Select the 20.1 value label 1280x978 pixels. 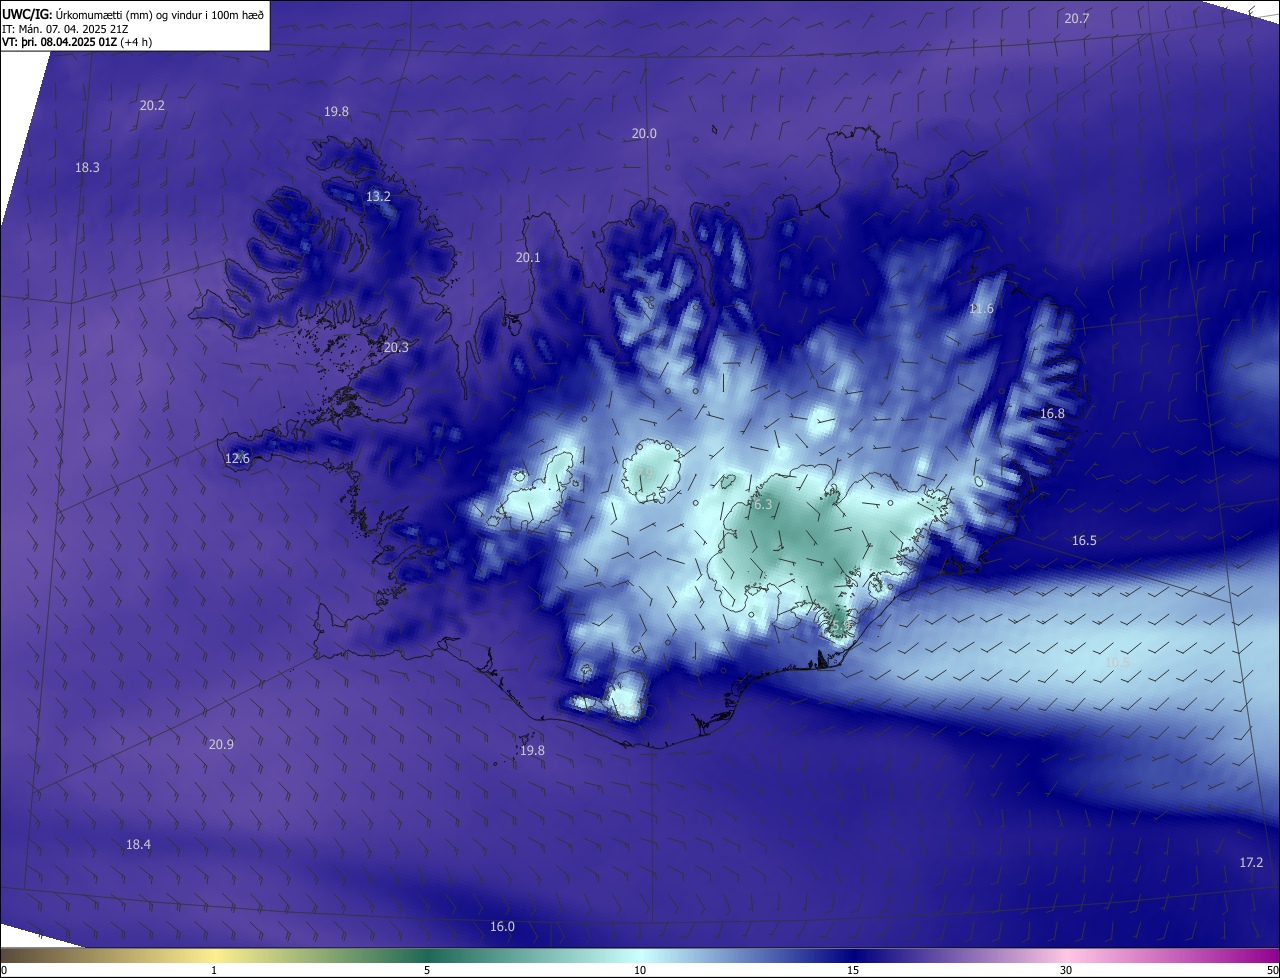point(528,257)
